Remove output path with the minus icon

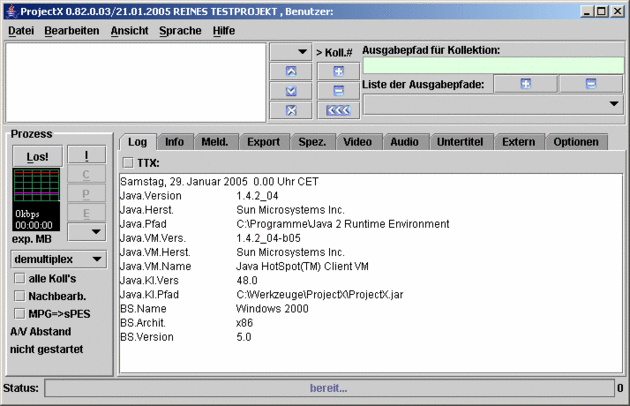click(591, 84)
